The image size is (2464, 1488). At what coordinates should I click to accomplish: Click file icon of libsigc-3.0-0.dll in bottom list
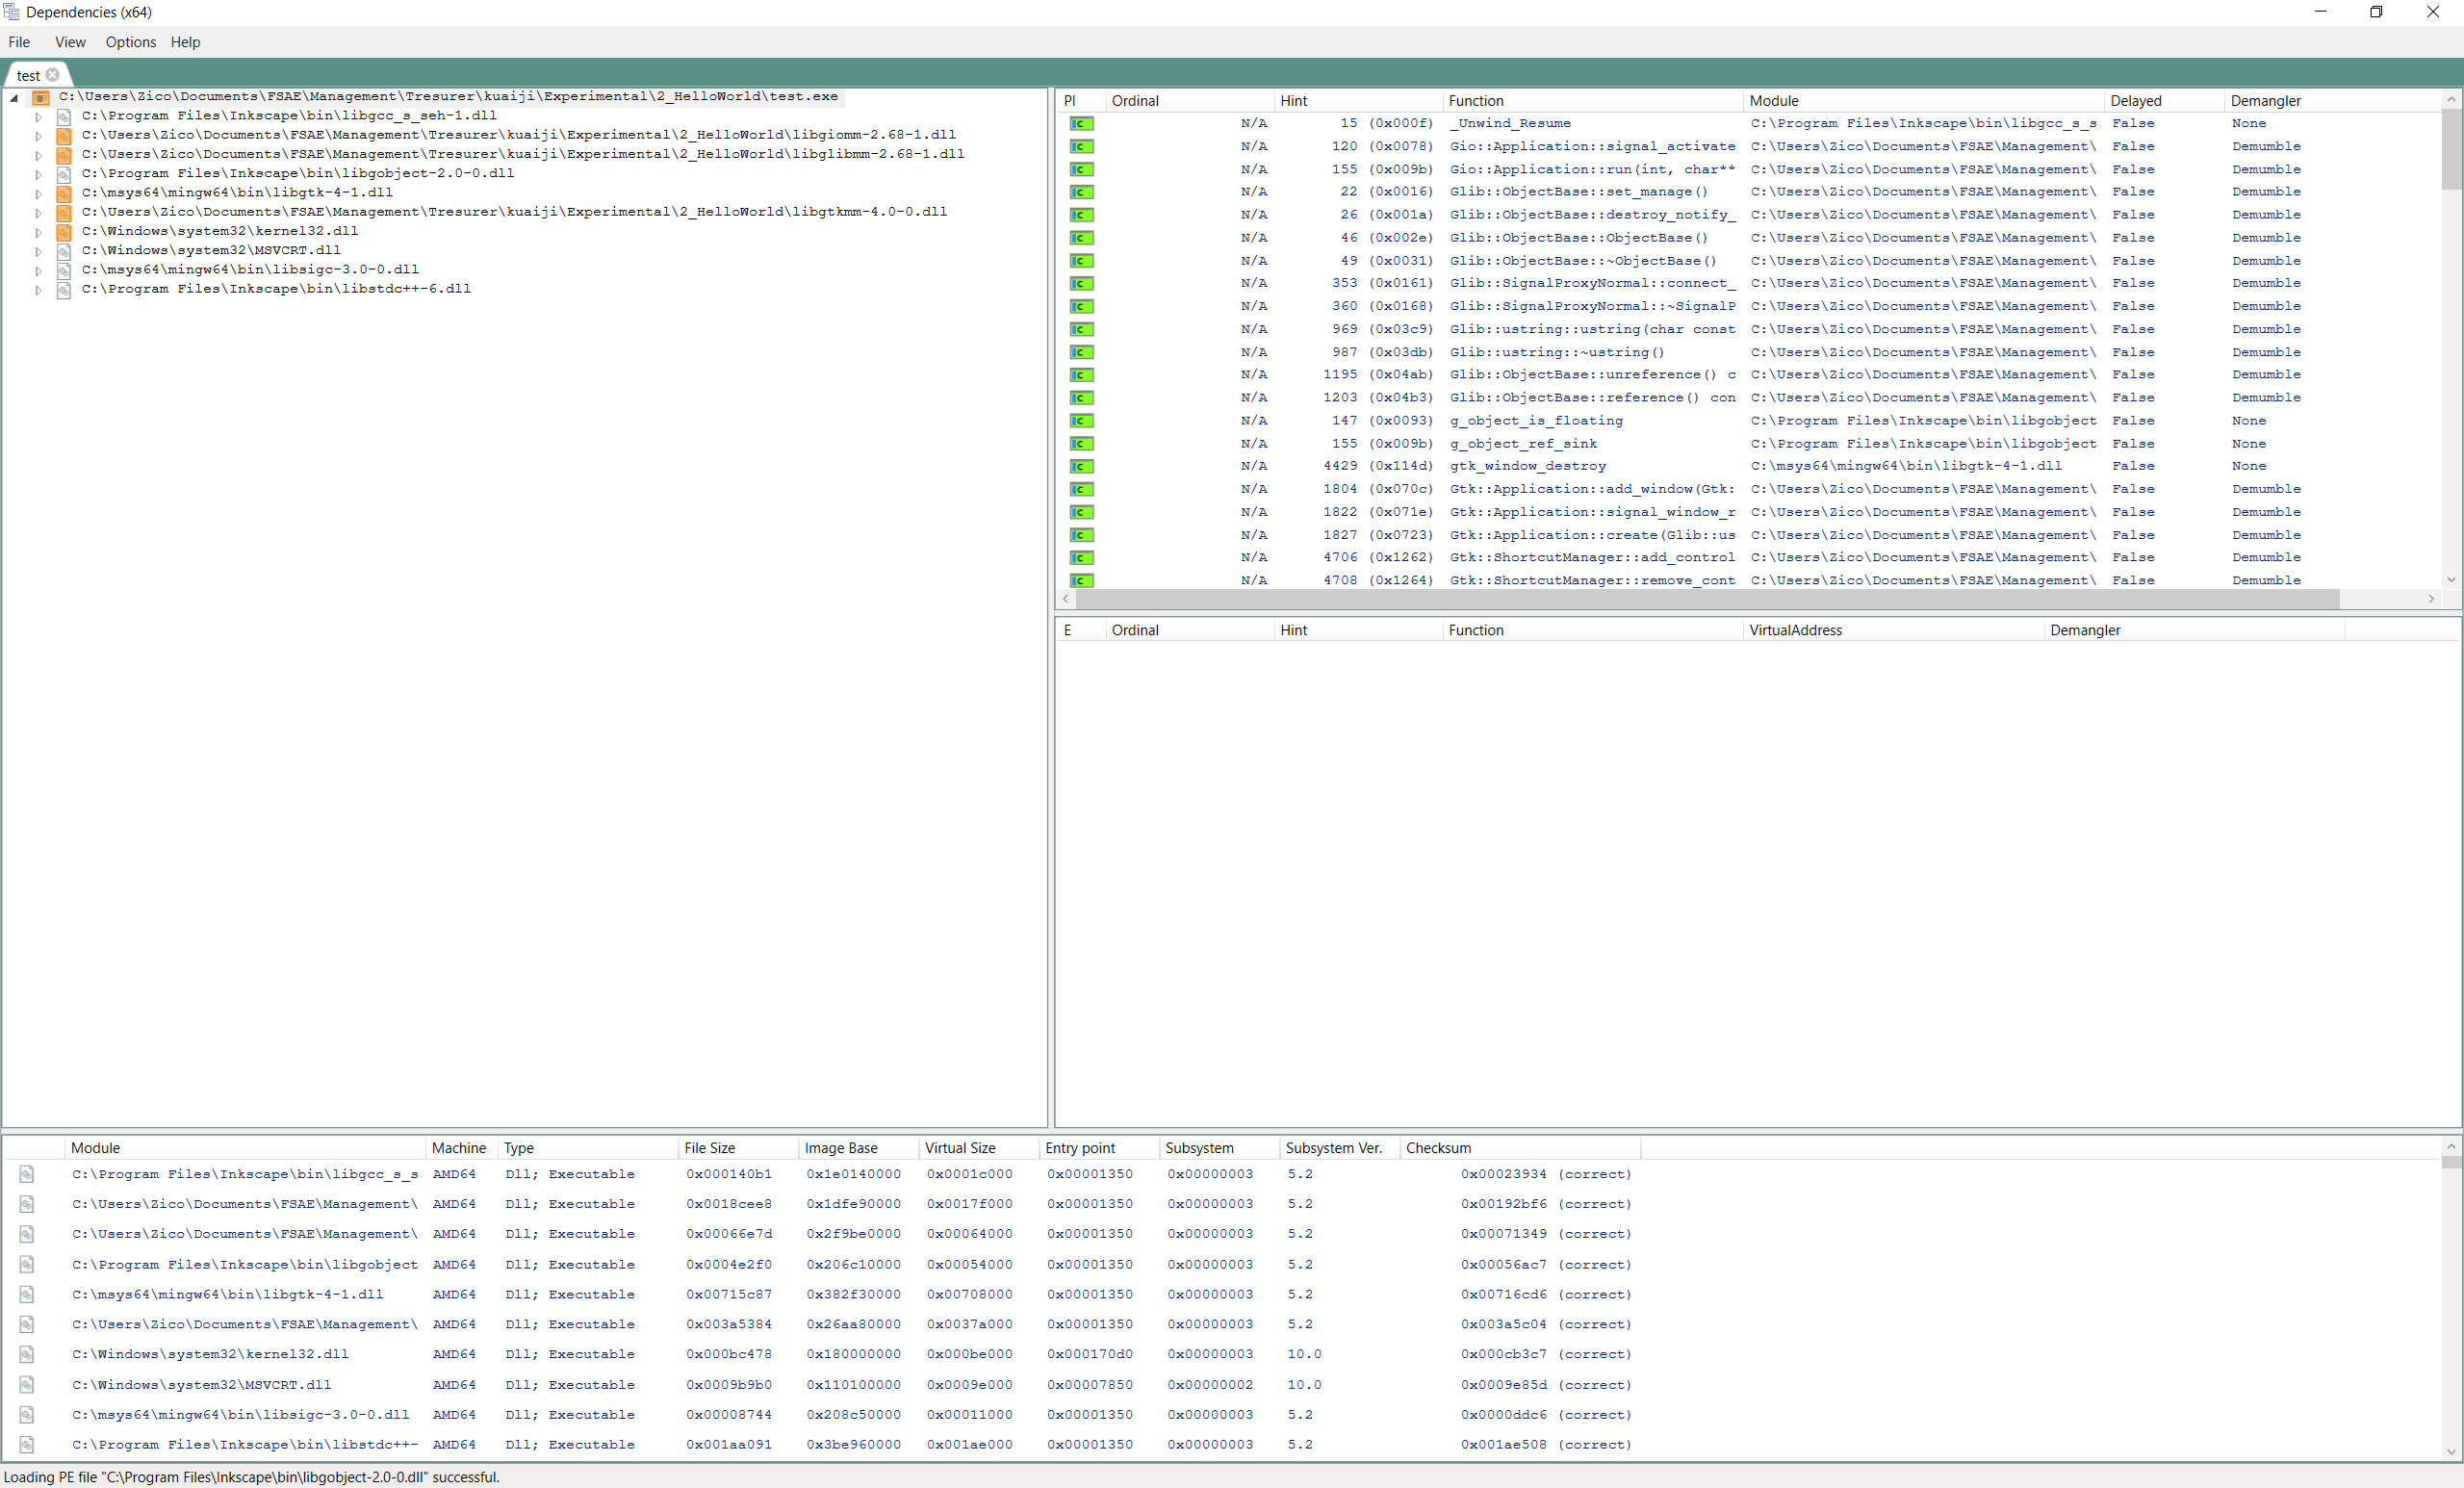(27, 1415)
